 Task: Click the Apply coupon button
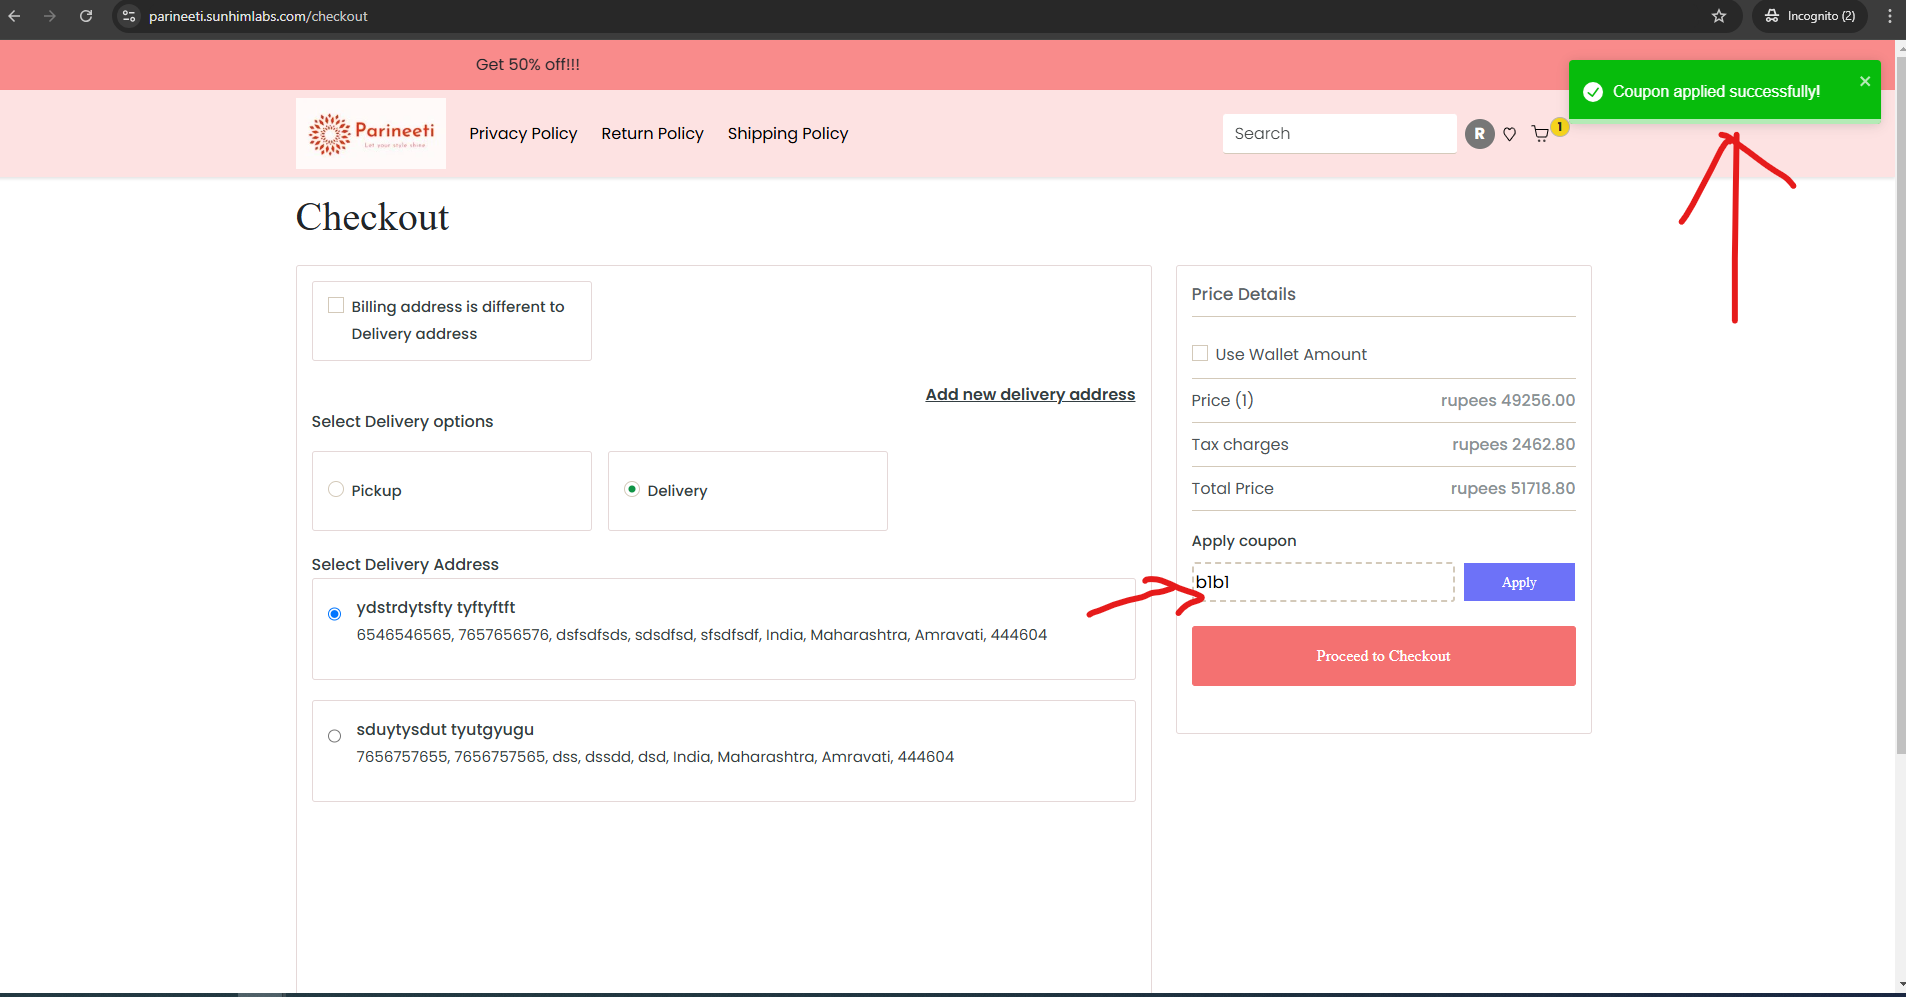(x=1519, y=582)
